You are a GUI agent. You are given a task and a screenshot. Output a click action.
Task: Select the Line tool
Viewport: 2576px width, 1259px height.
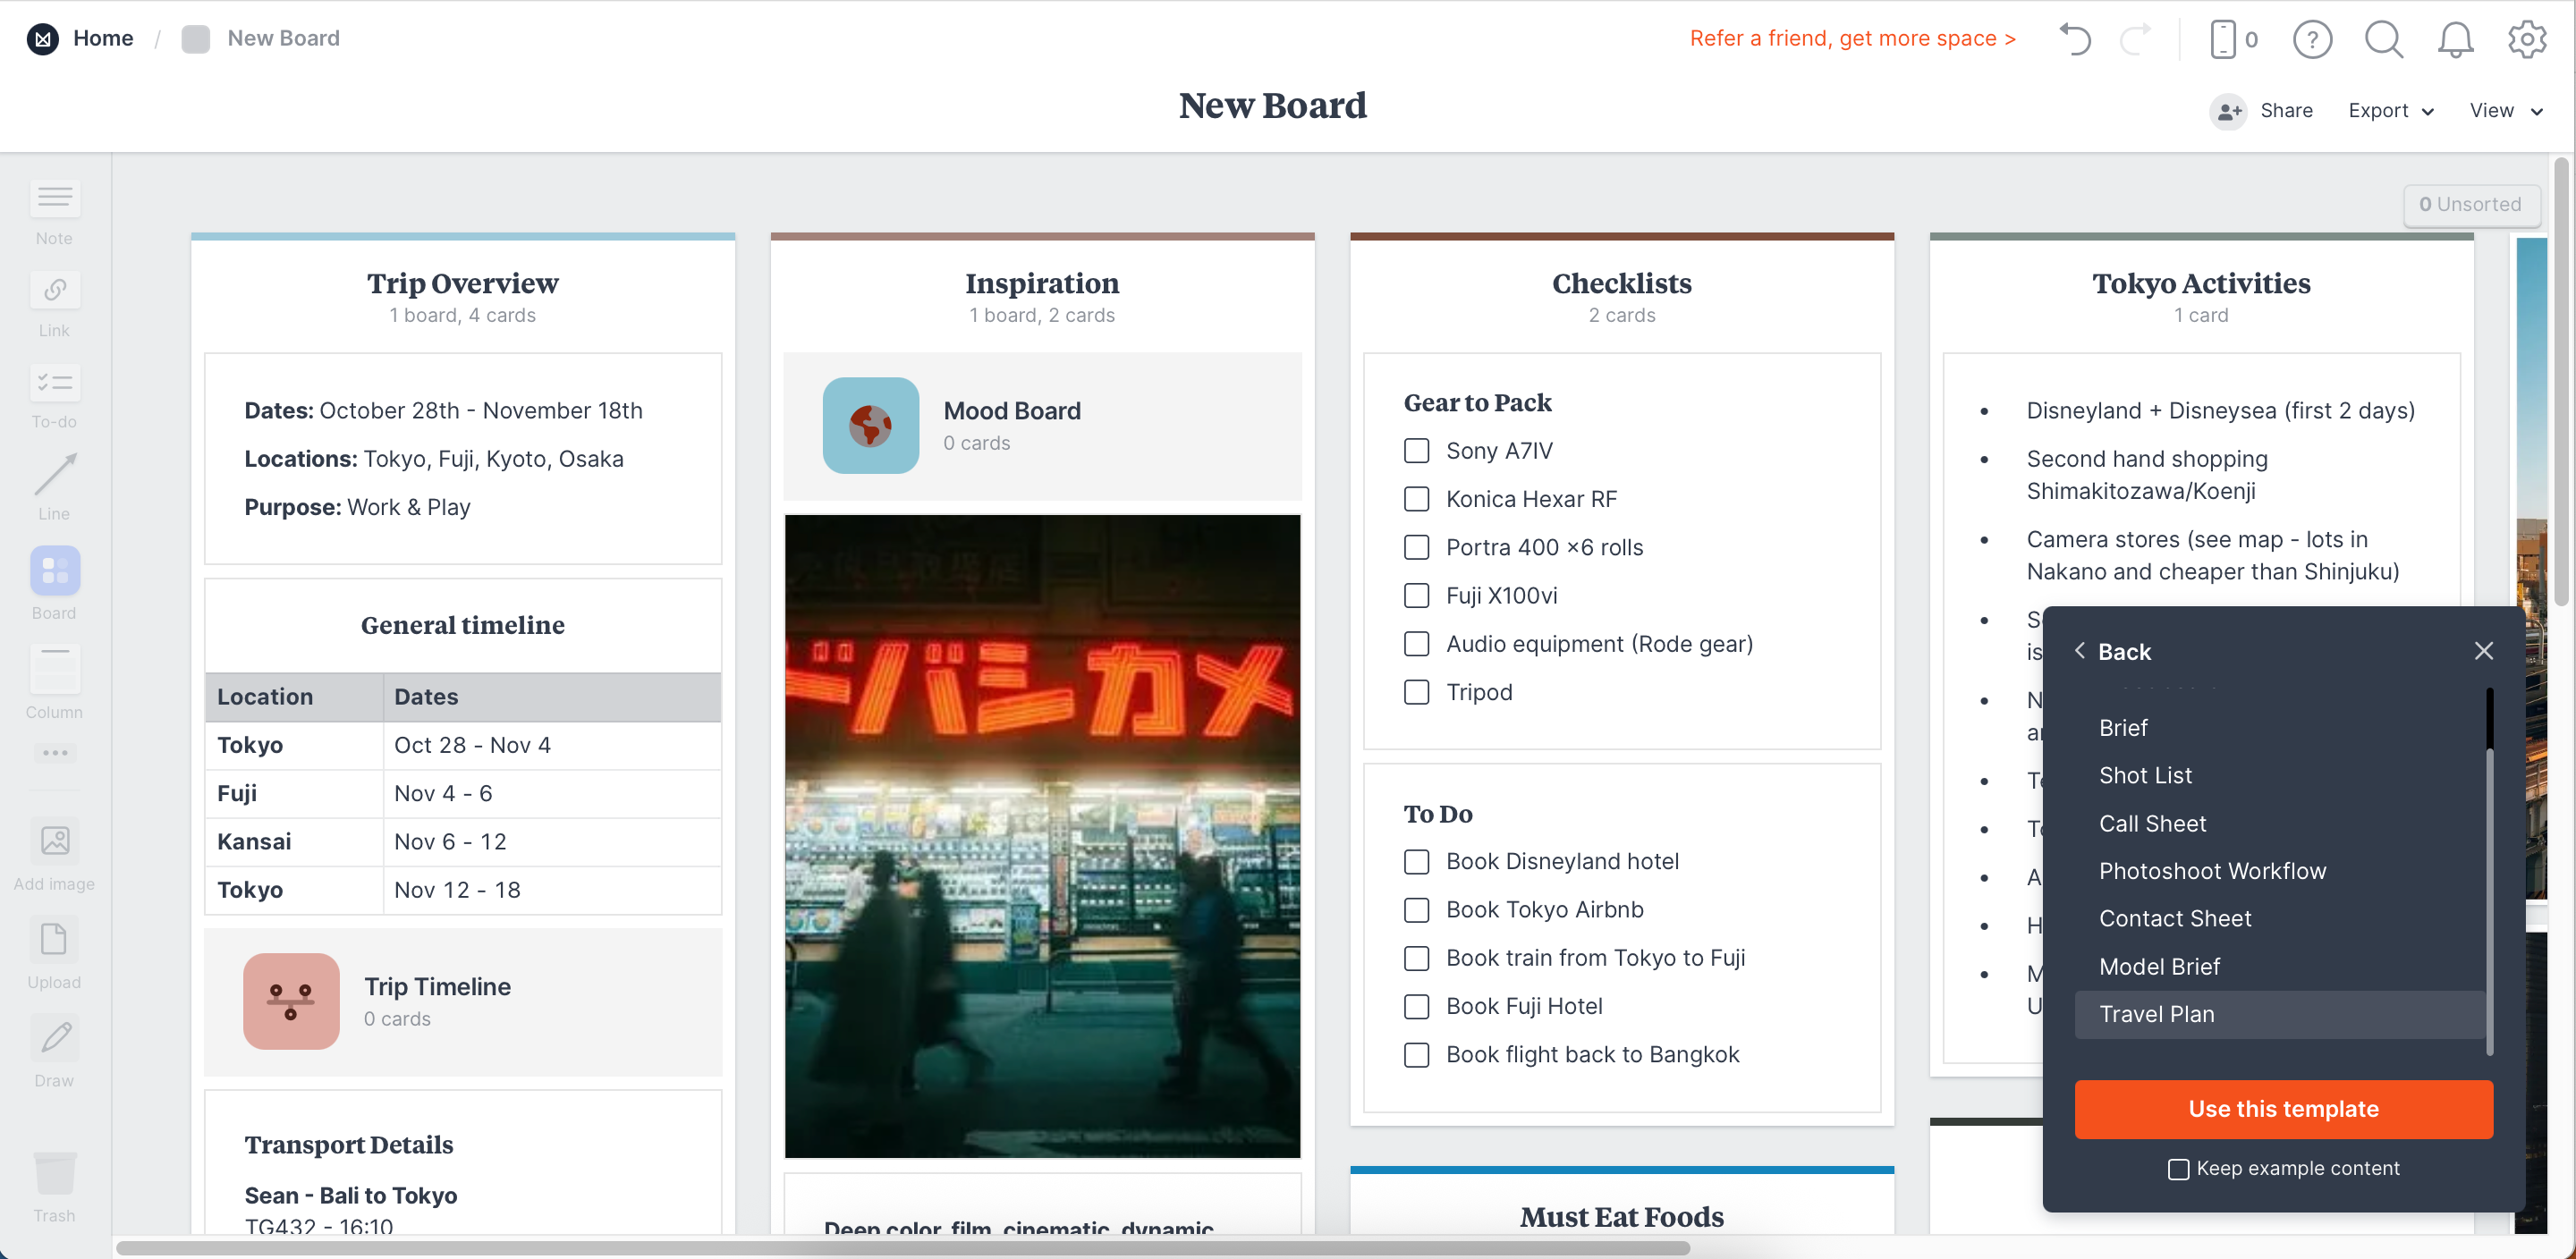(54, 475)
